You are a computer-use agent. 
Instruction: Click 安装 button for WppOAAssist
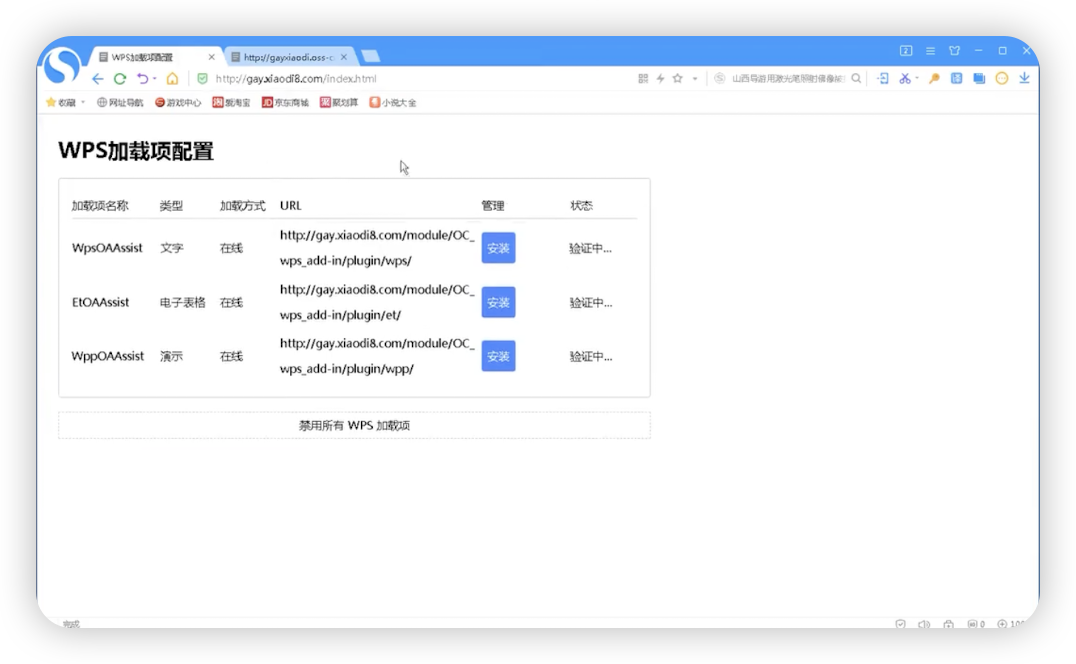498,356
